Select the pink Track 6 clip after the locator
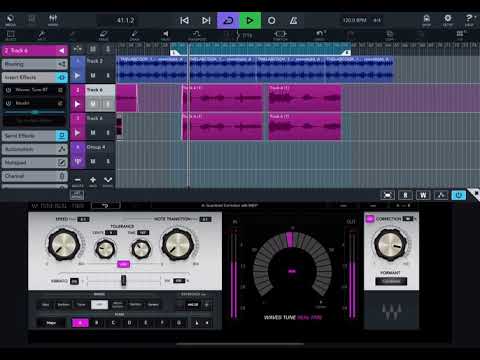The image size is (480, 360). tap(223, 98)
